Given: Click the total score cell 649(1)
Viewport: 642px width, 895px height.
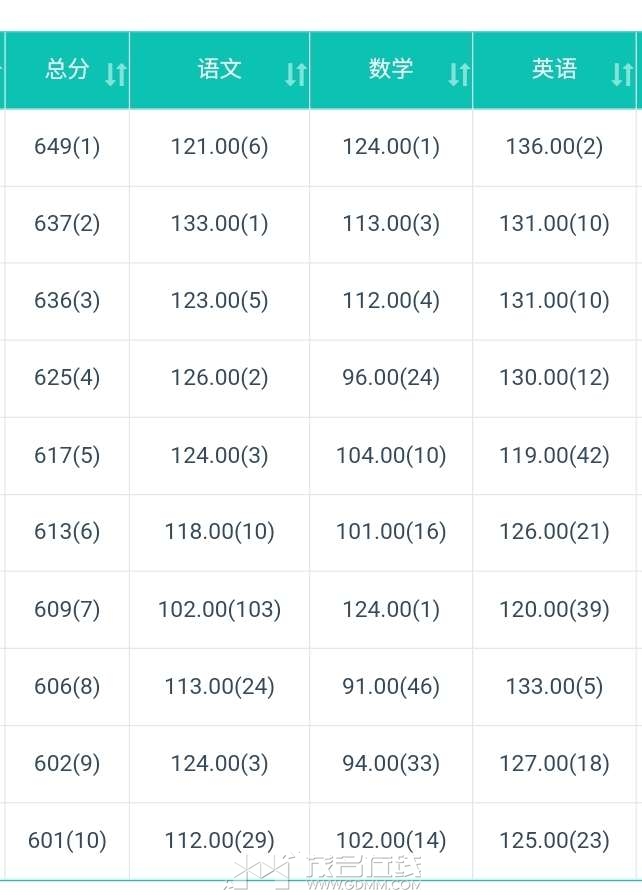Looking at the screenshot, I should (67, 146).
